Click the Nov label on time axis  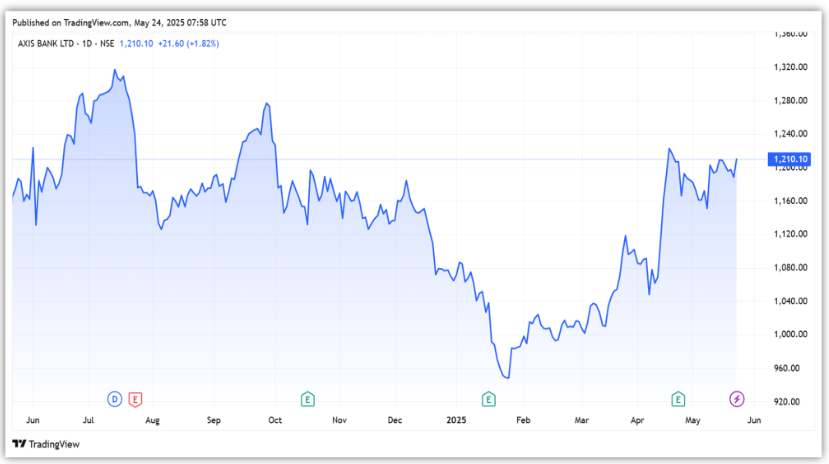tap(338, 421)
